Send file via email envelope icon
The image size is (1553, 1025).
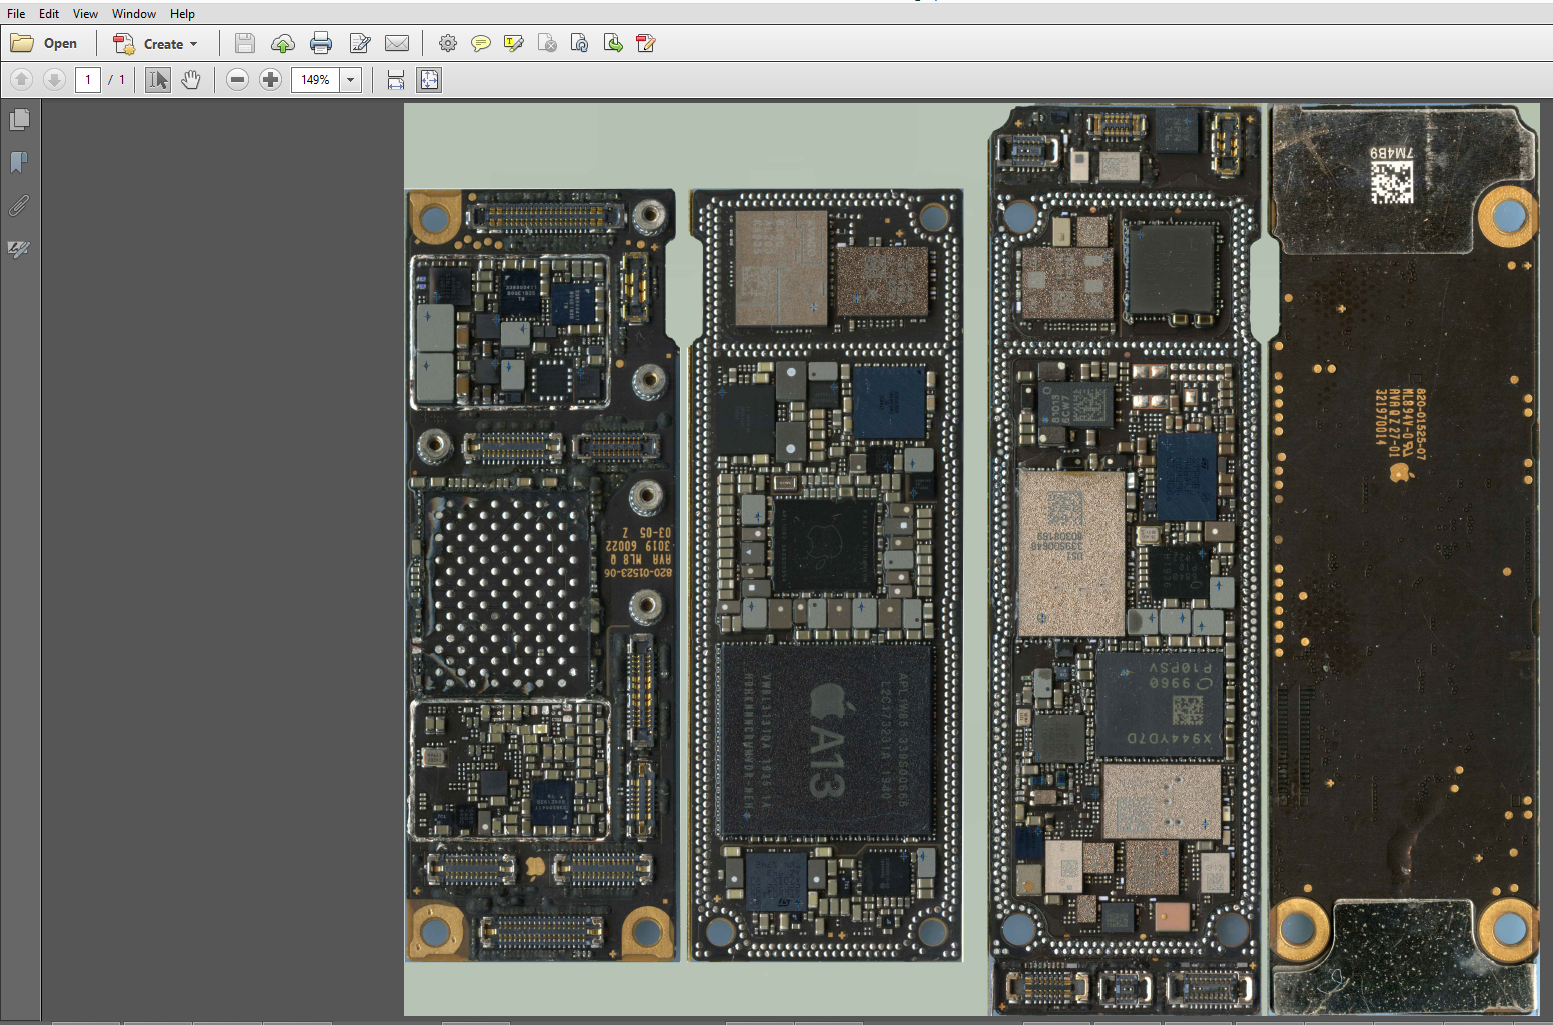397,44
